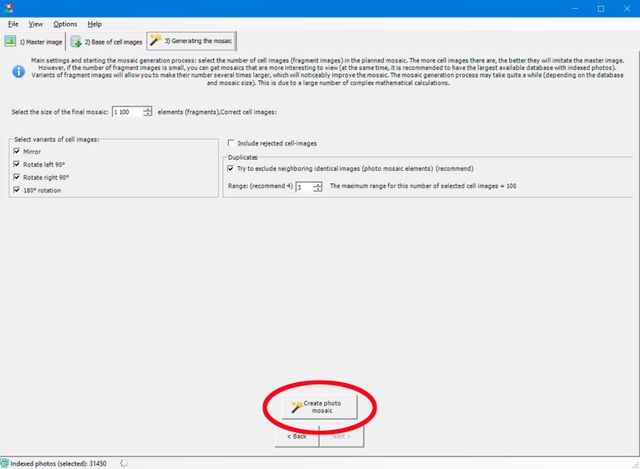Go to previous step with Back button
Screen dimensions: 640x469
(297, 437)
